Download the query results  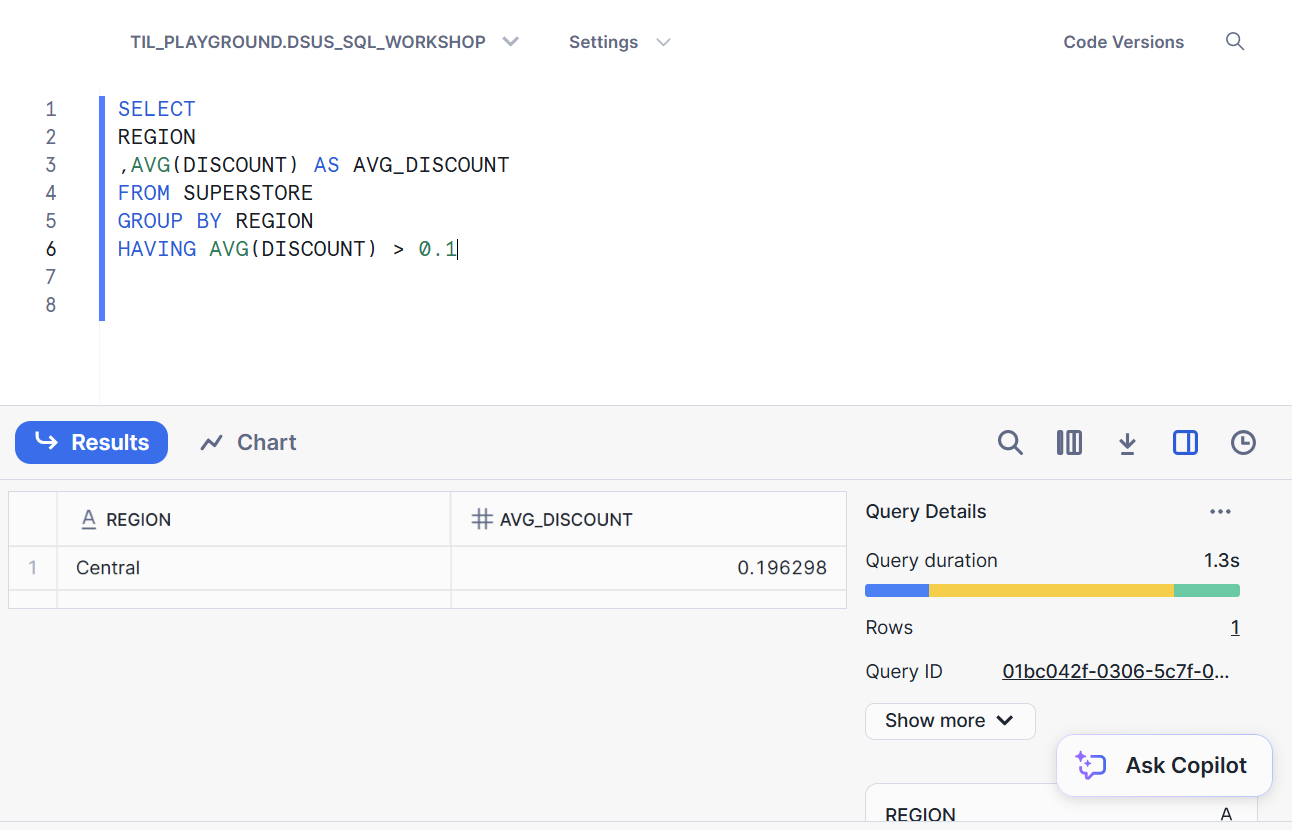(x=1127, y=443)
